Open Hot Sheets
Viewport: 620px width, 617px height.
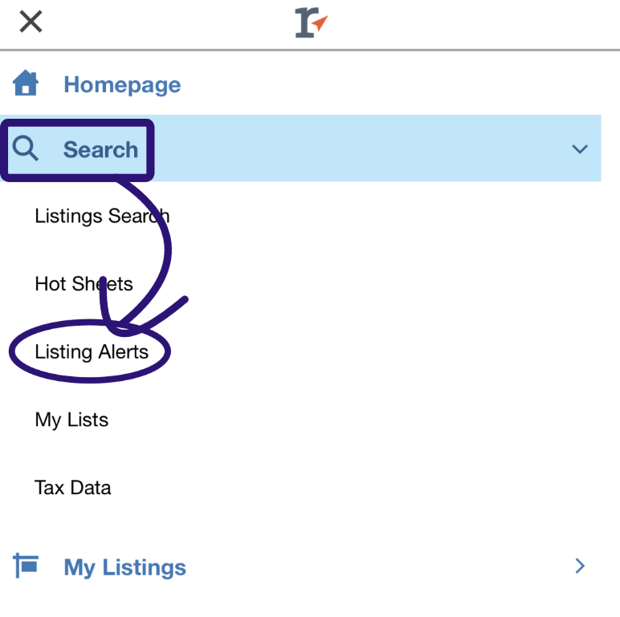click(84, 284)
